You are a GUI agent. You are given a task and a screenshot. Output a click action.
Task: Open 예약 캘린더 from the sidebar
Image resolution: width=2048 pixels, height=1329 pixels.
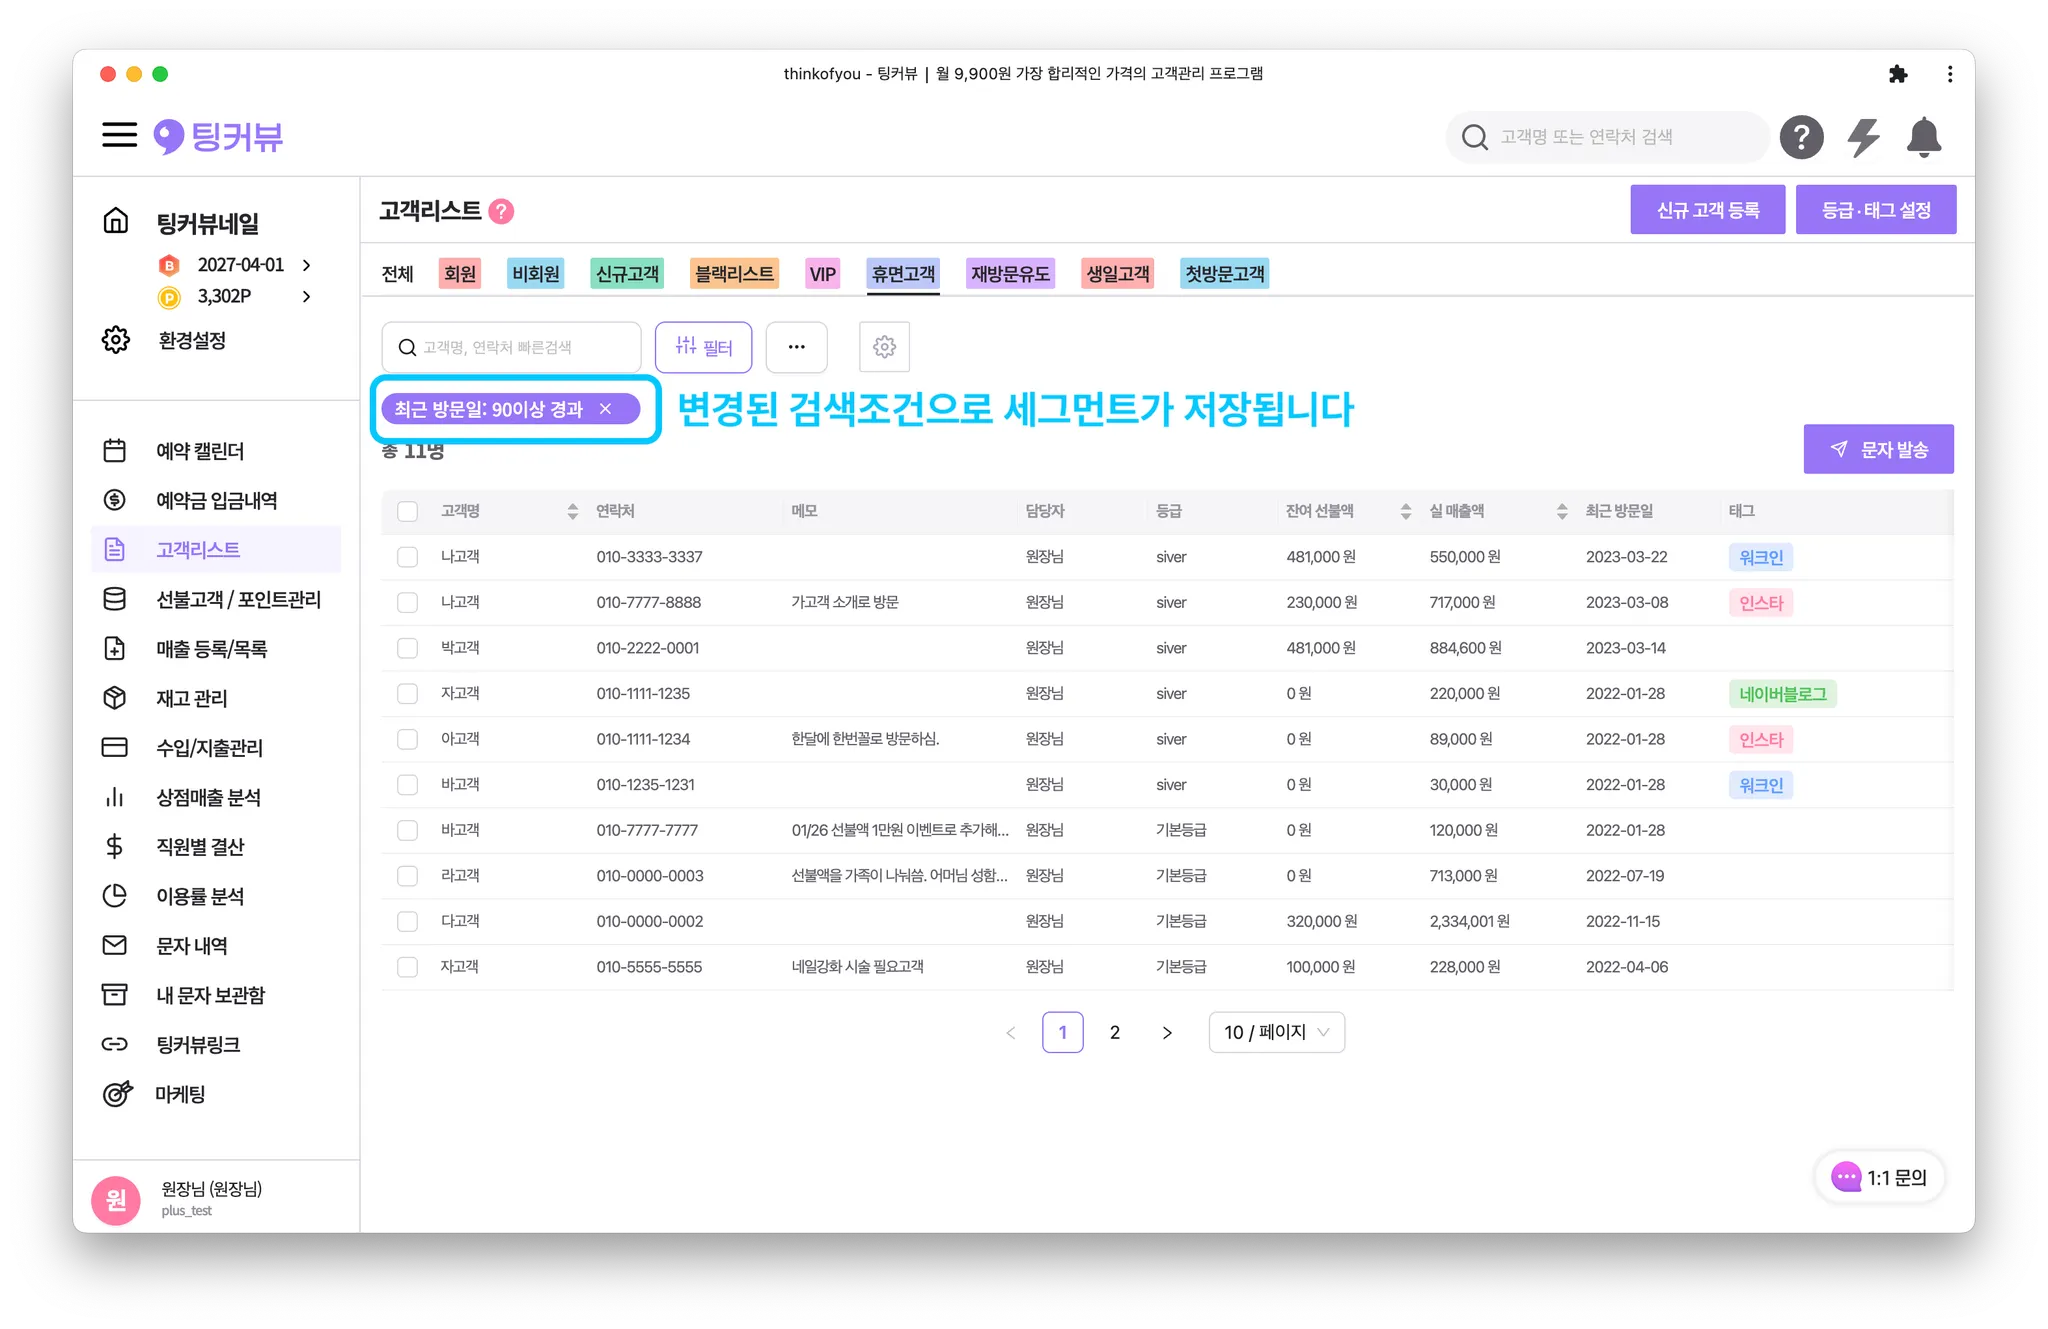[199, 451]
